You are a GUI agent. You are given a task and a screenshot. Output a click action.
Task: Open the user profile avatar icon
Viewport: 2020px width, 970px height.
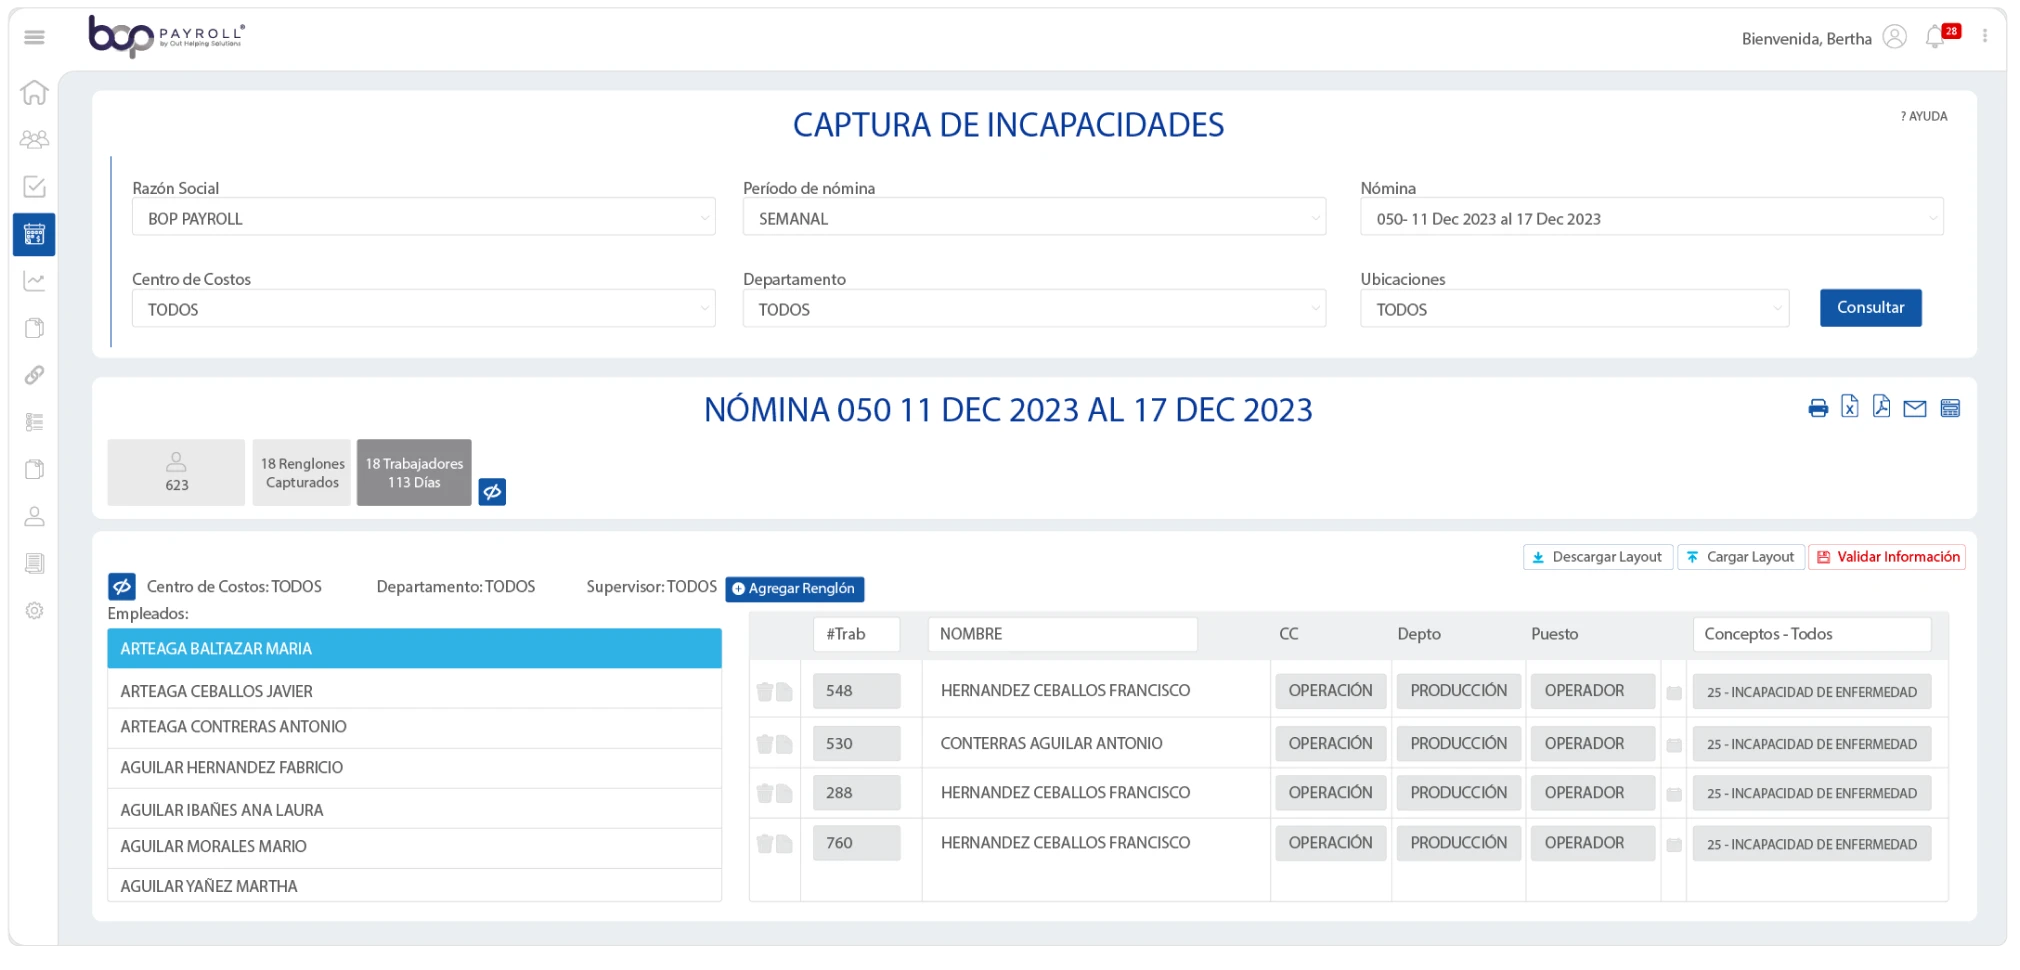pyautogui.click(x=1894, y=37)
